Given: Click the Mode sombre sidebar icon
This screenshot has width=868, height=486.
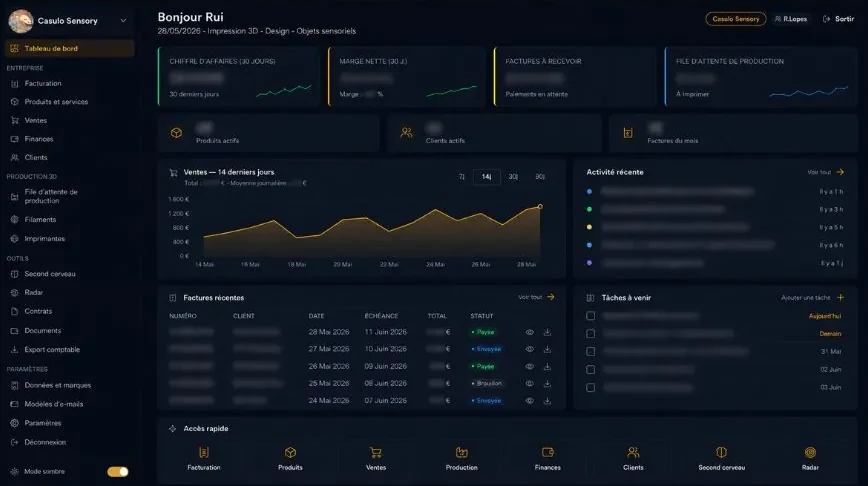Looking at the screenshot, I should point(14,472).
